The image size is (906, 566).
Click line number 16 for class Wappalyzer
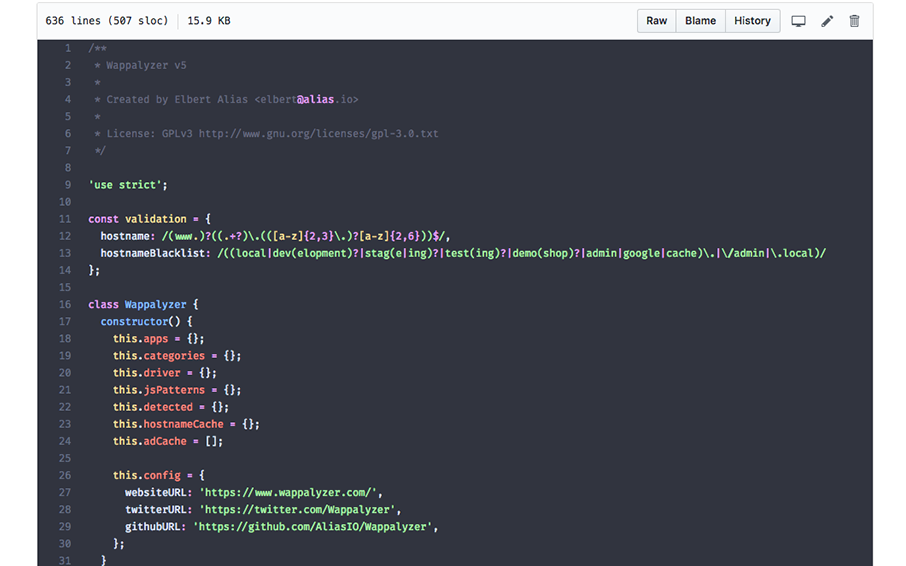[x=65, y=304]
